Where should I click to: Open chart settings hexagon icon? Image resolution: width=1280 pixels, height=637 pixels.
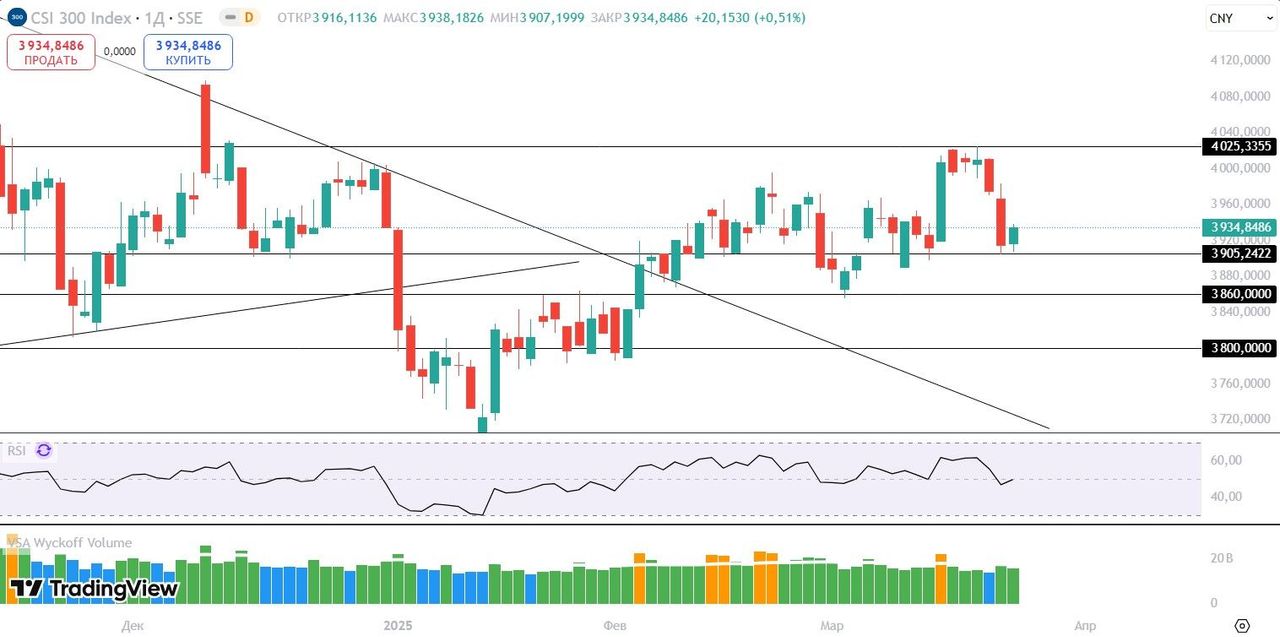click(x=1242, y=626)
